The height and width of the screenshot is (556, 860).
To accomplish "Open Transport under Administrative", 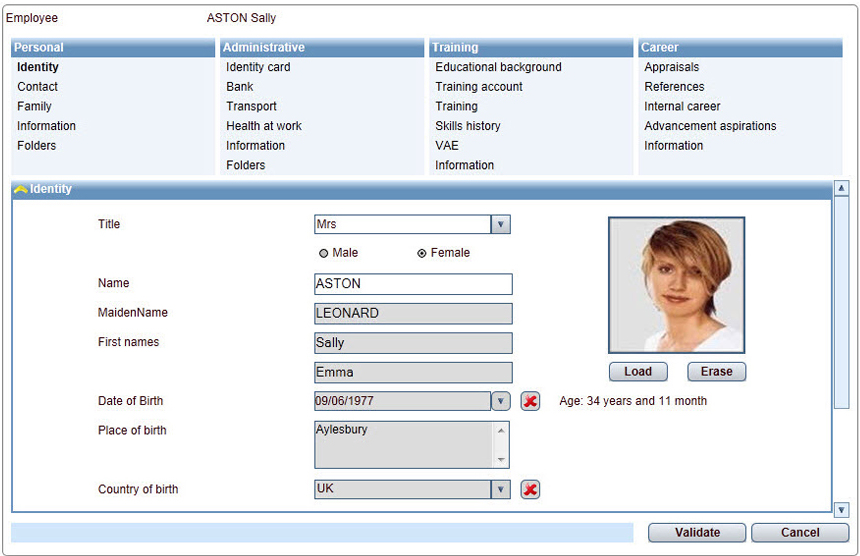I will click(251, 106).
